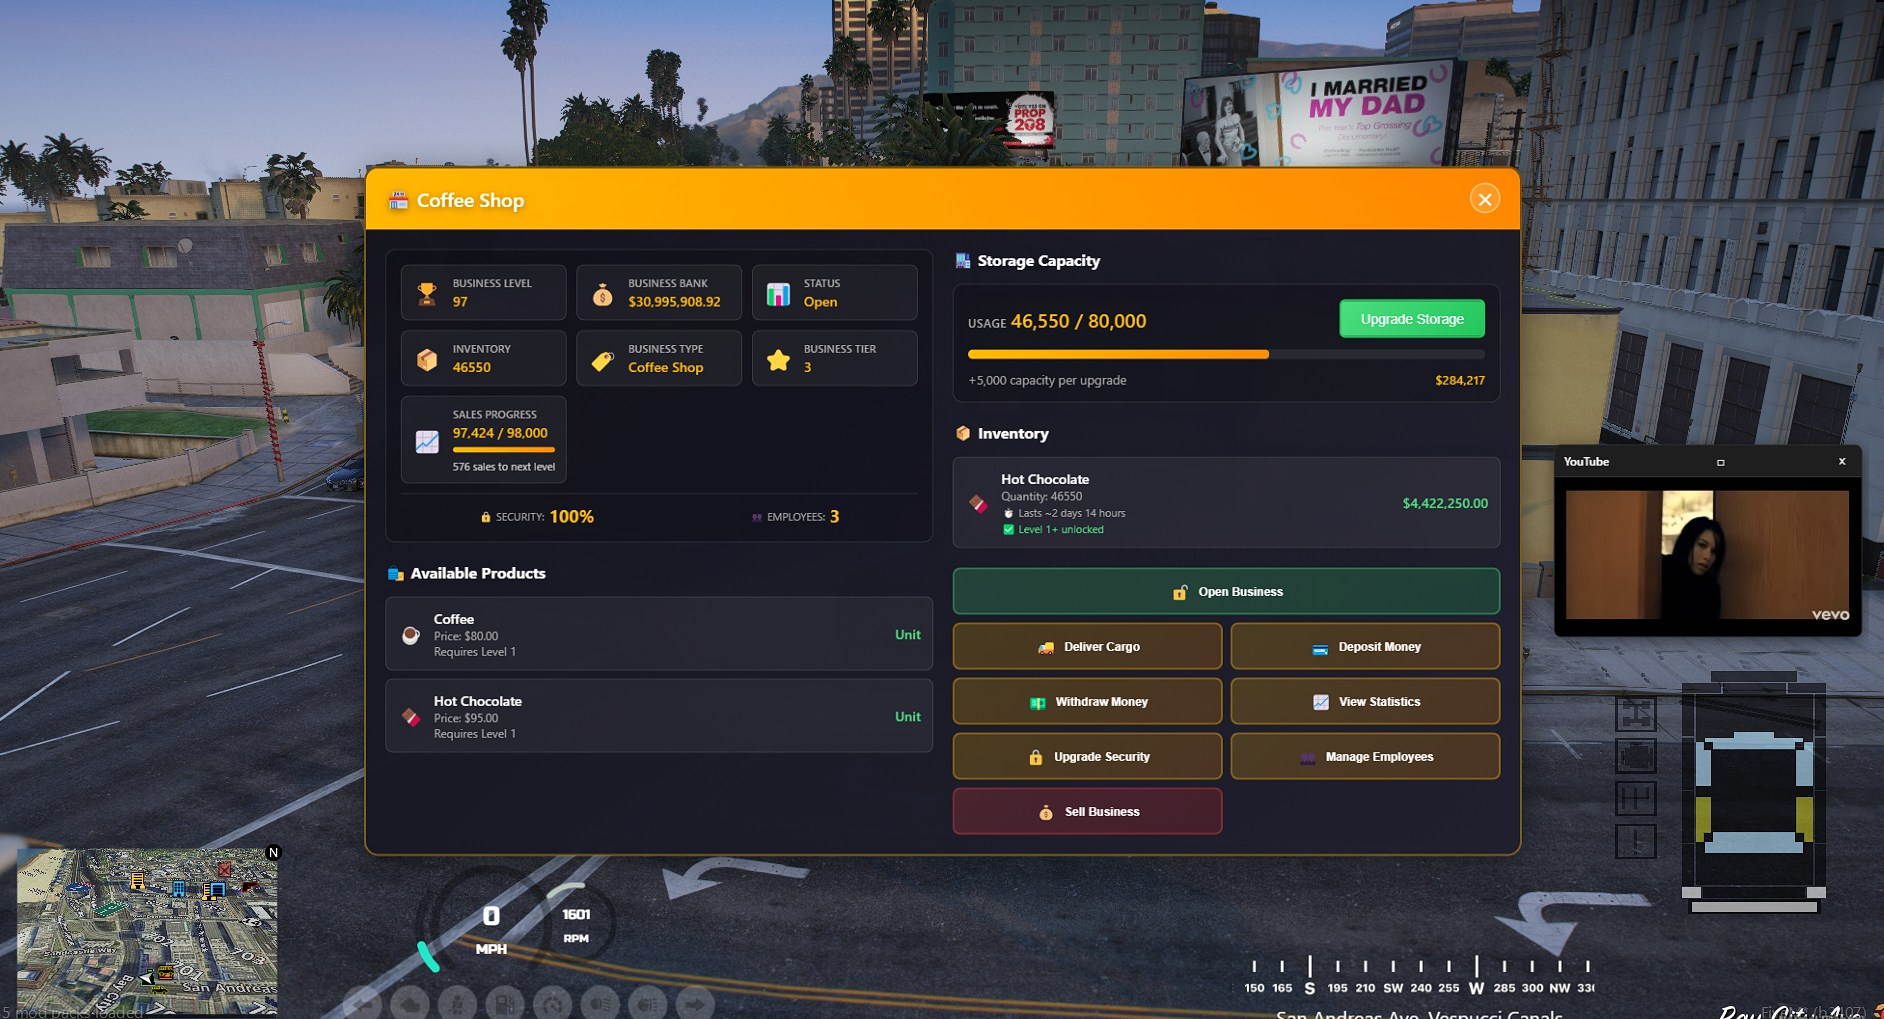Click the Business Tier star icon
Screen dimensions: 1884x1019
[778, 359]
